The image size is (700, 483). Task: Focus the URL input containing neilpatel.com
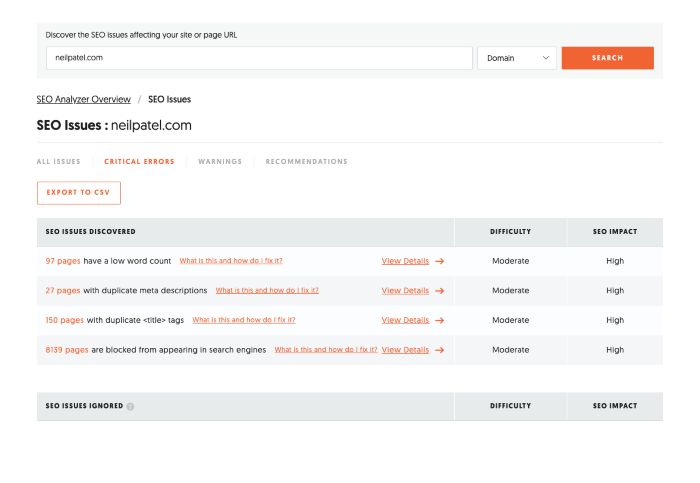(259, 58)
